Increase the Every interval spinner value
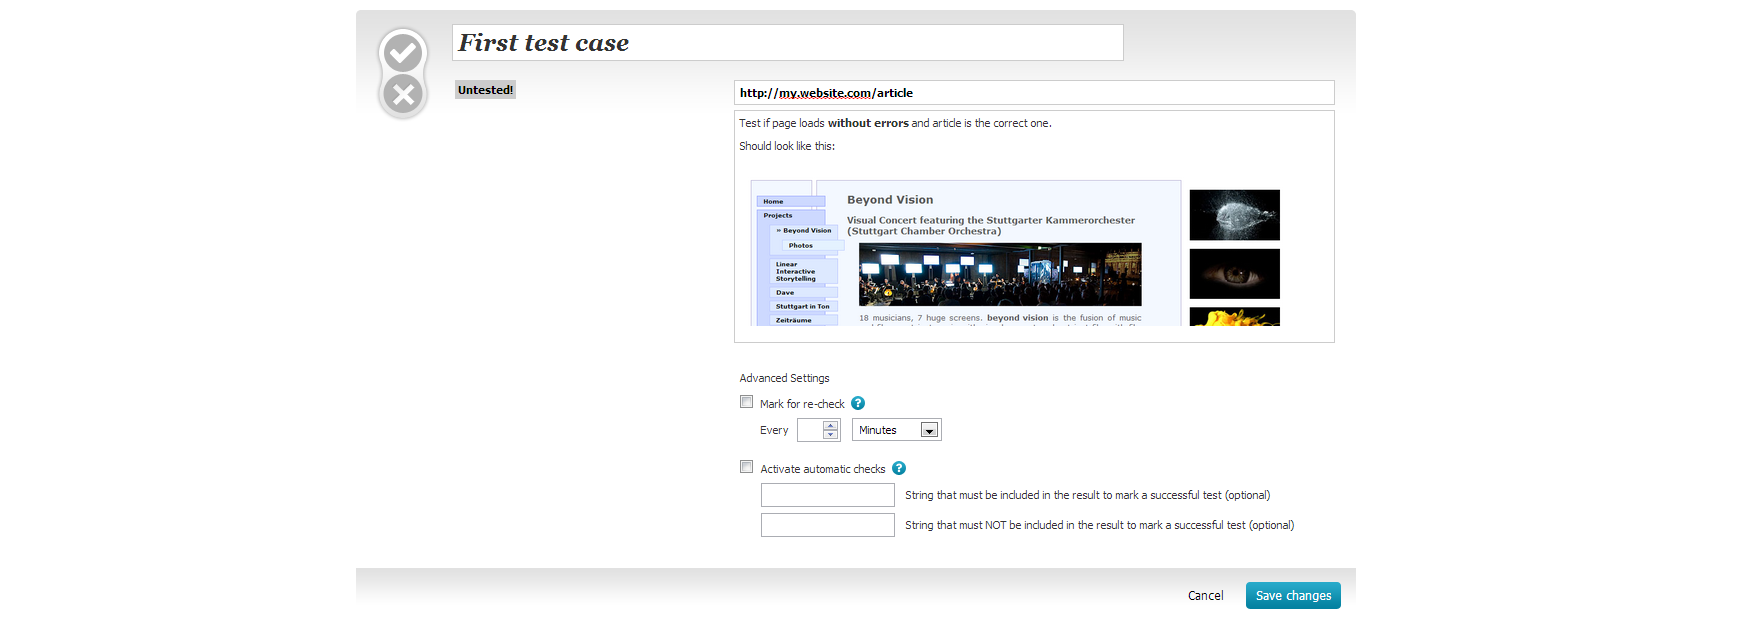 (830, 425)
